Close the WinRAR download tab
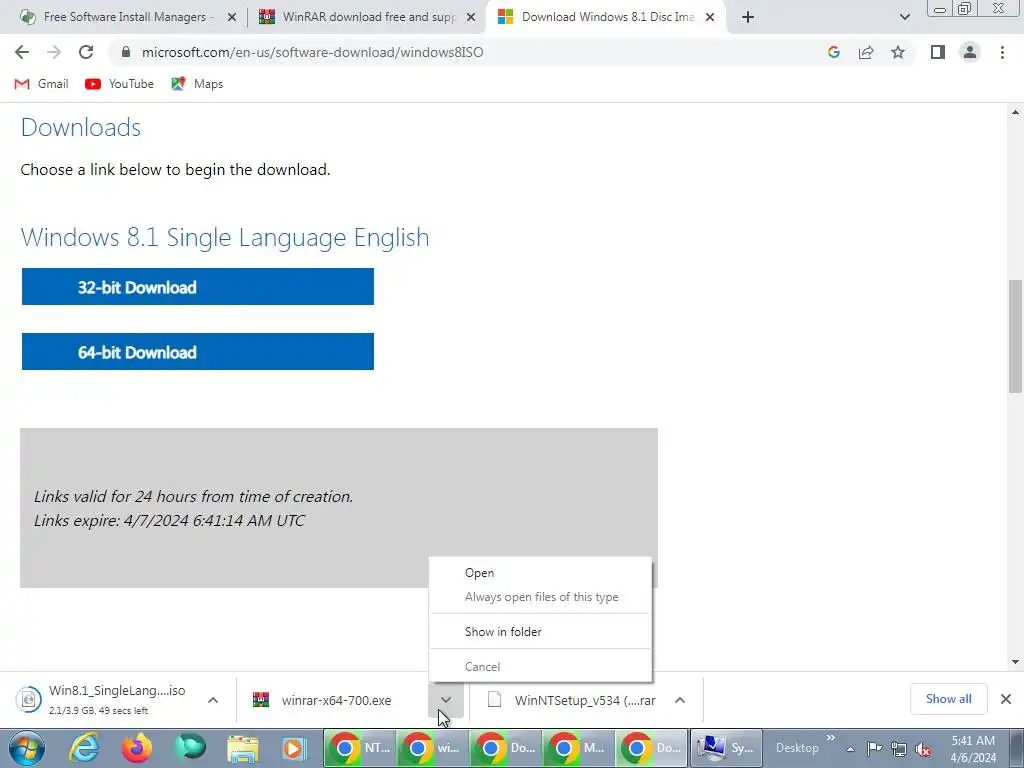The height and width of the screenshot is (768, 1024). click(471, 17)
